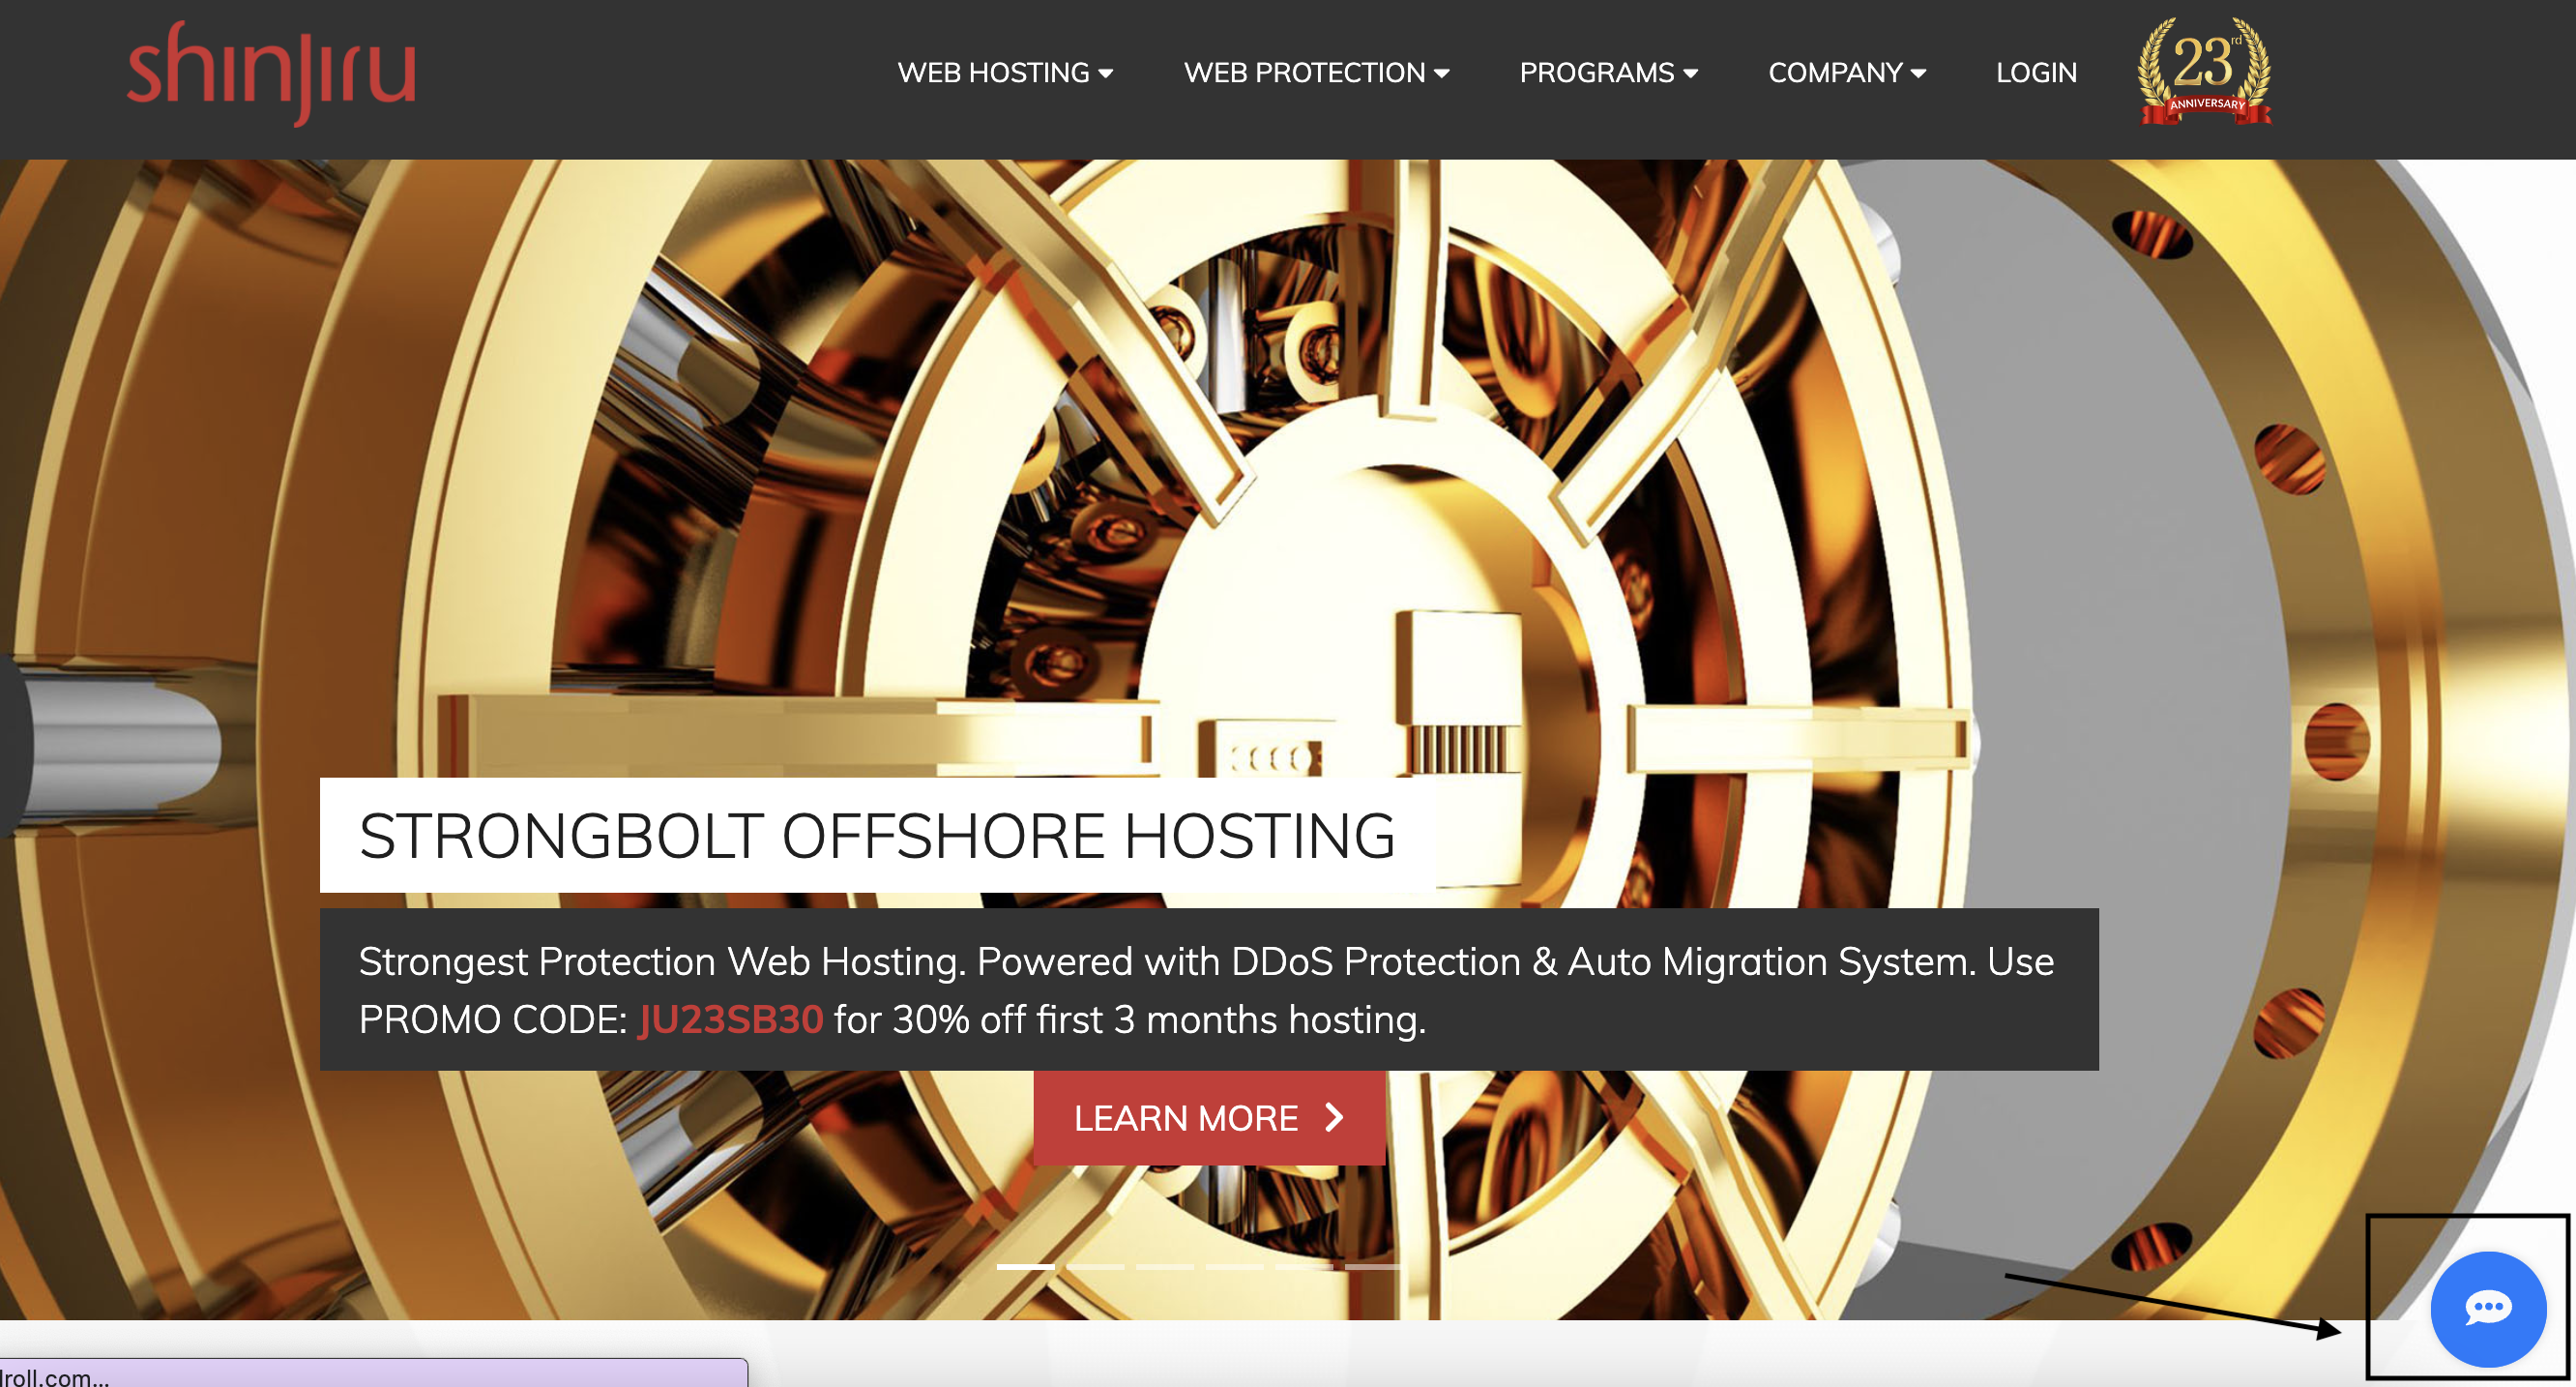Expand the Programs dropdown caret

point(1690,73)
